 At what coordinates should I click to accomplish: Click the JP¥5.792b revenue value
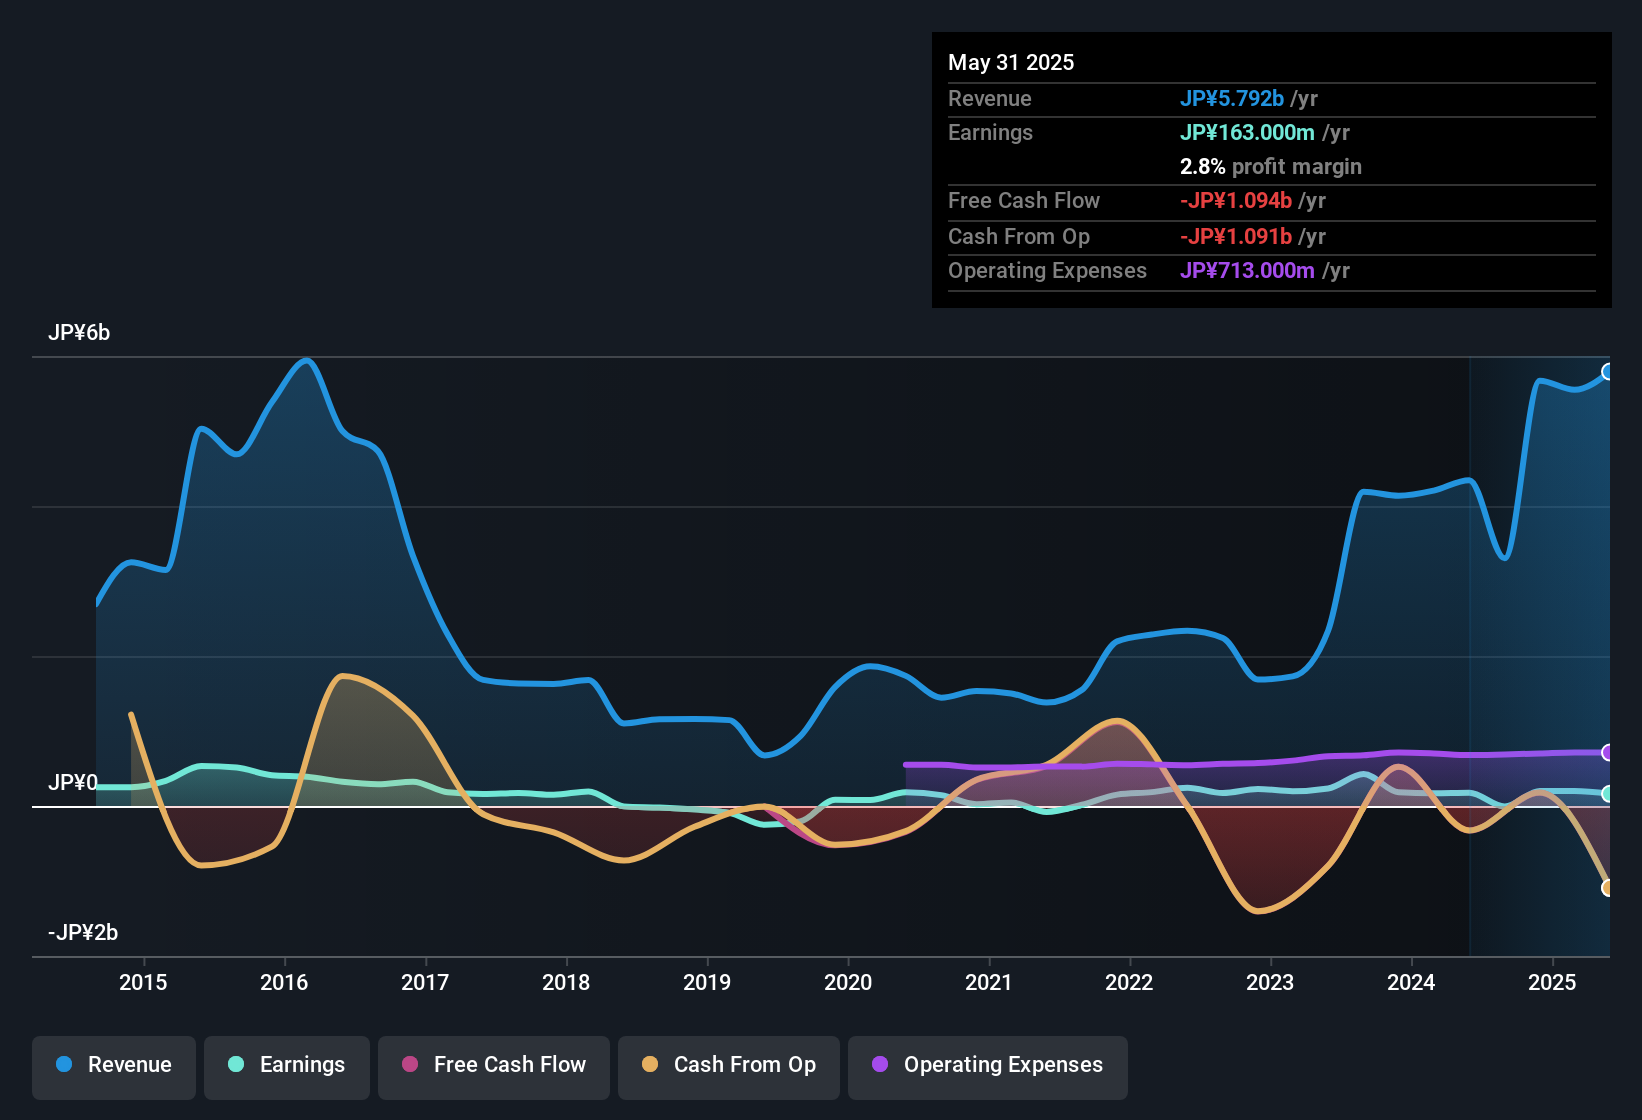(1232, 99)
